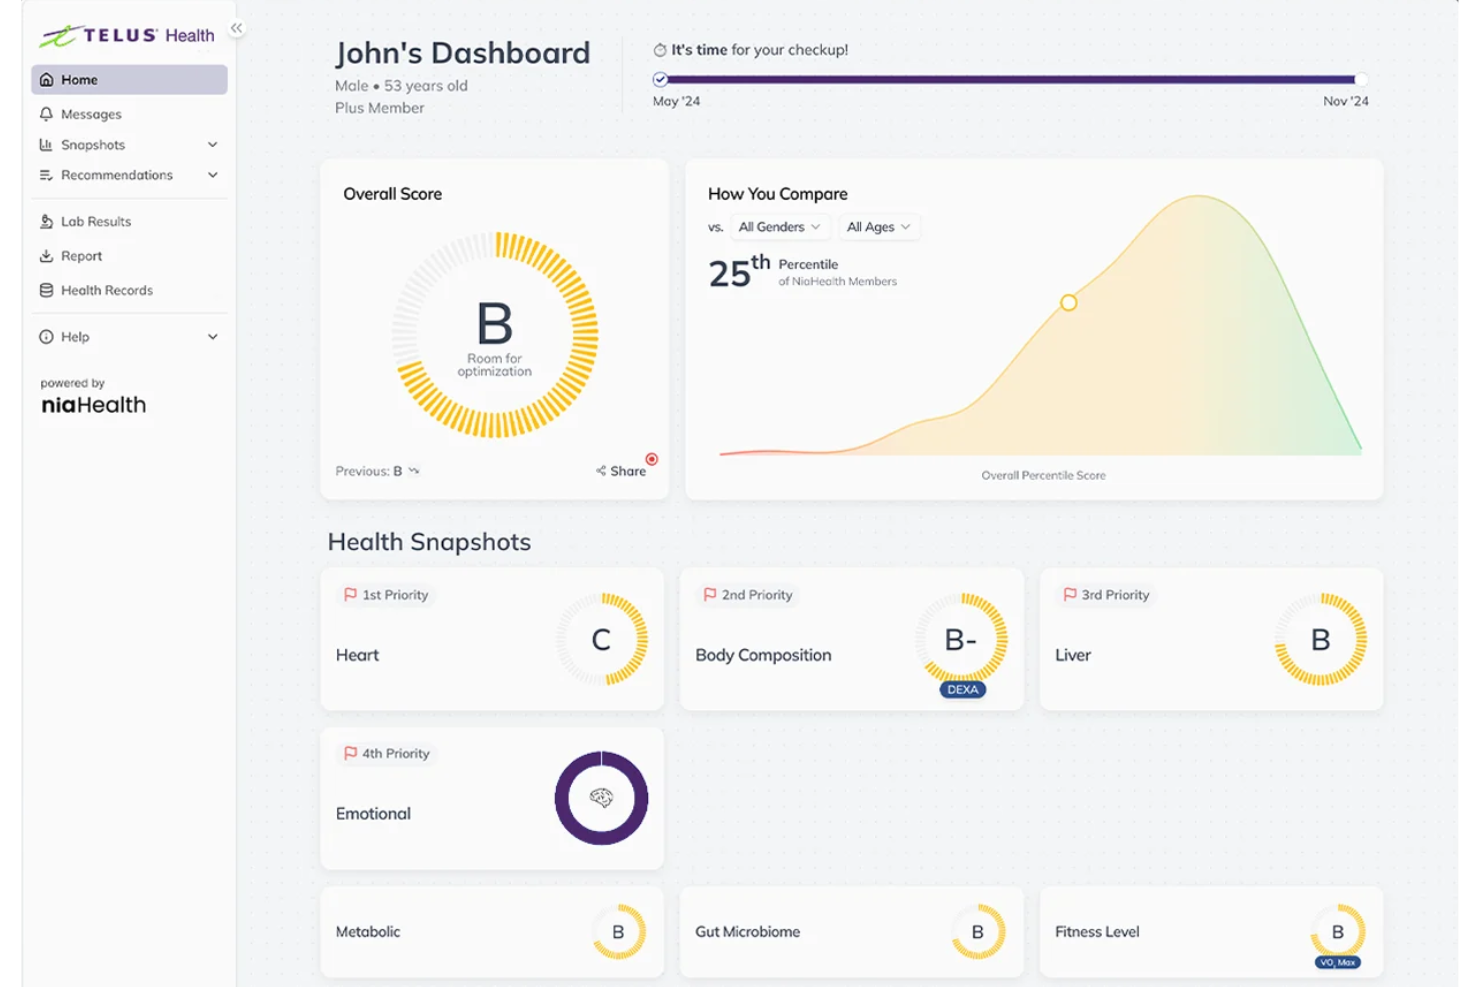Click the Snapshots bar chart icon
This screenshot has height=987, width=1480.
pyautogui.click(x=46, y=145)
